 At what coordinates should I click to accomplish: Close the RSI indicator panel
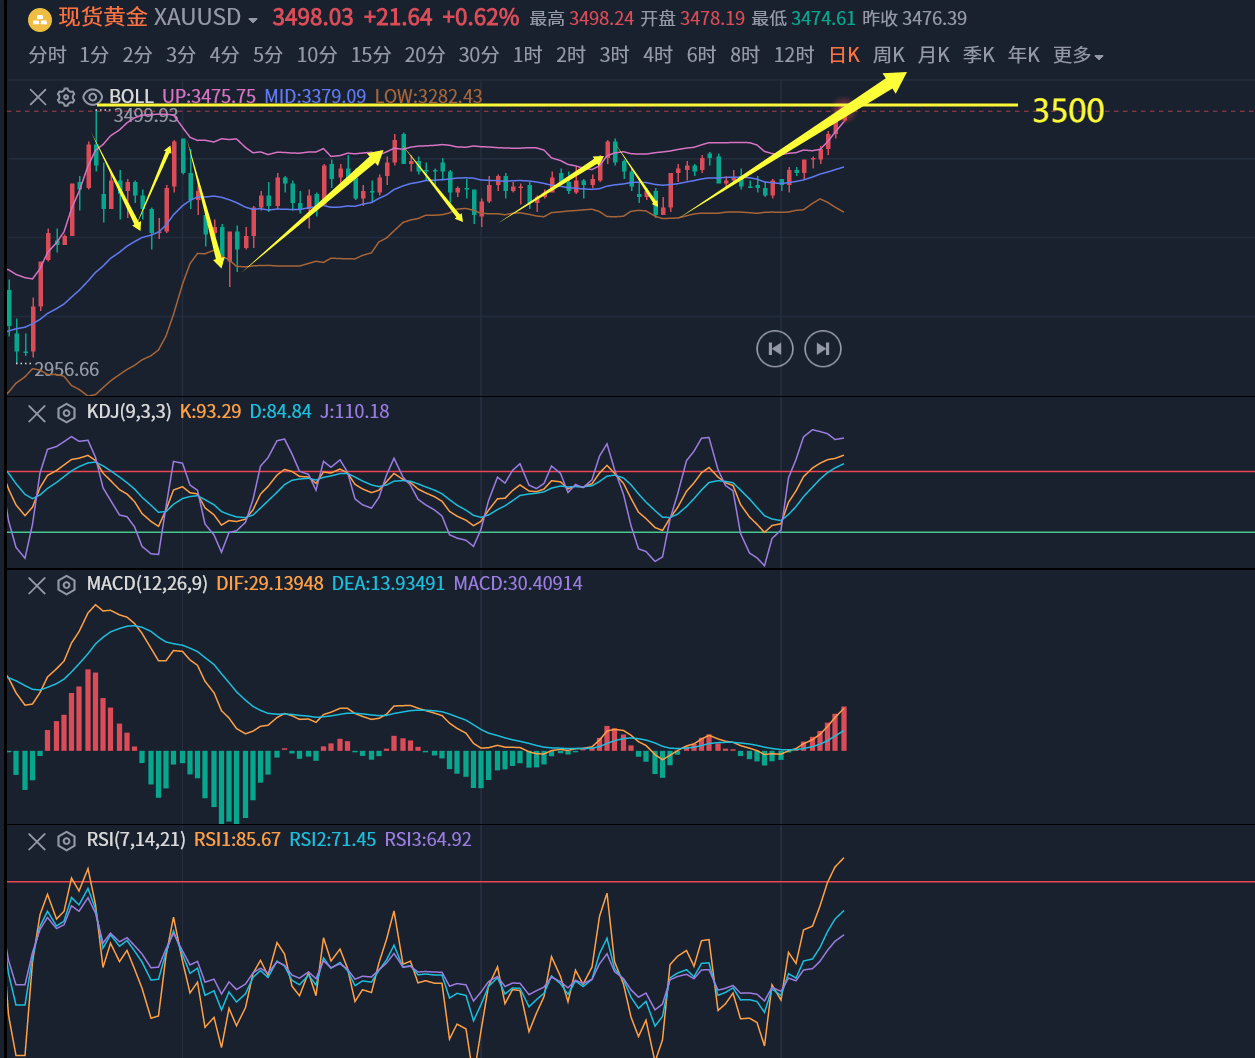point(37,841)
